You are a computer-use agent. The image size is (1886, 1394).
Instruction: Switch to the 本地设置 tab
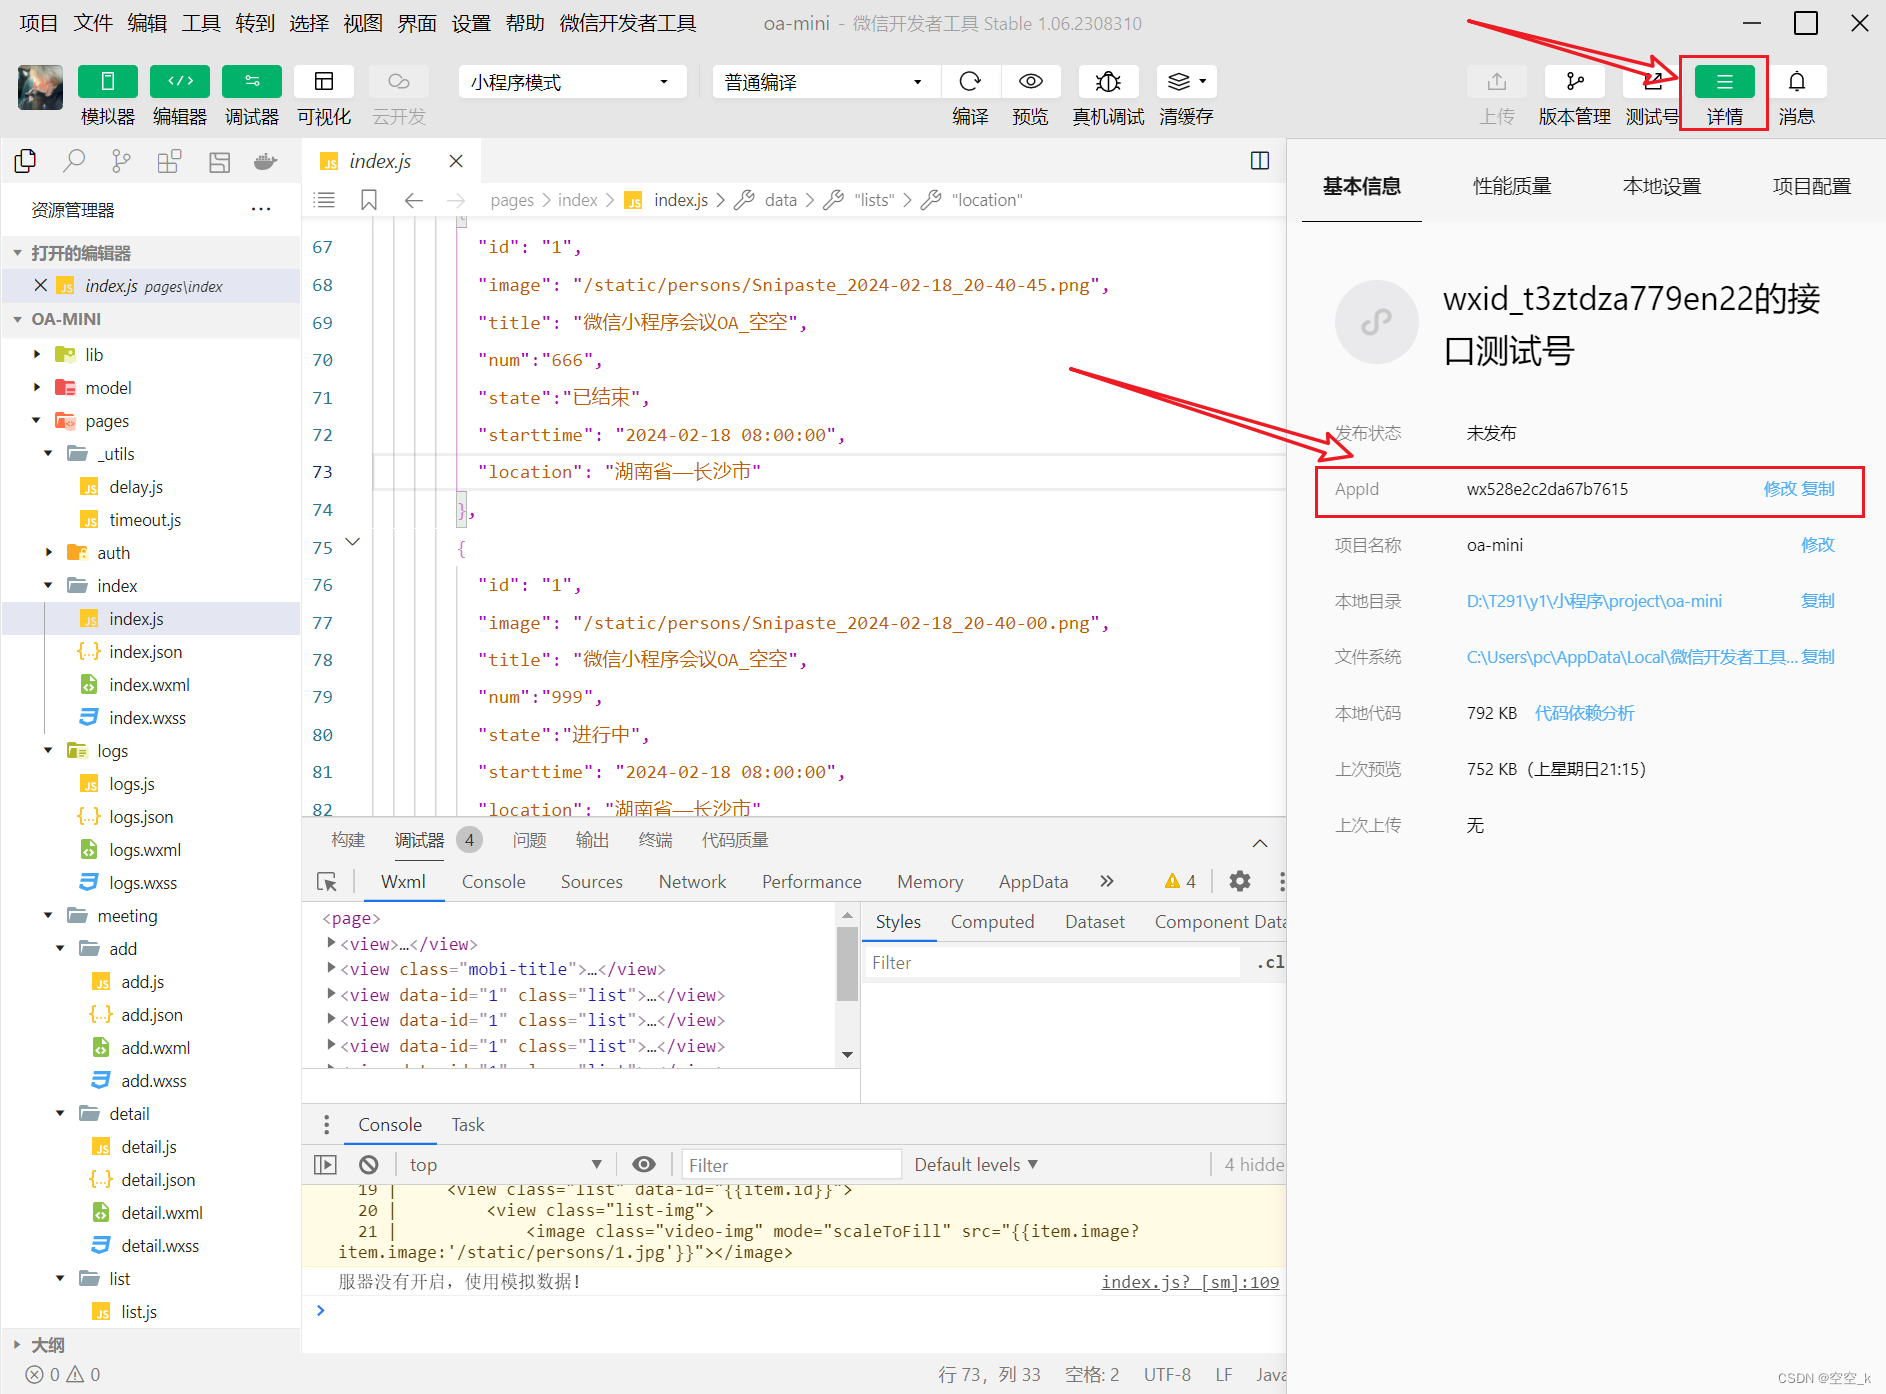point(1662,186)
